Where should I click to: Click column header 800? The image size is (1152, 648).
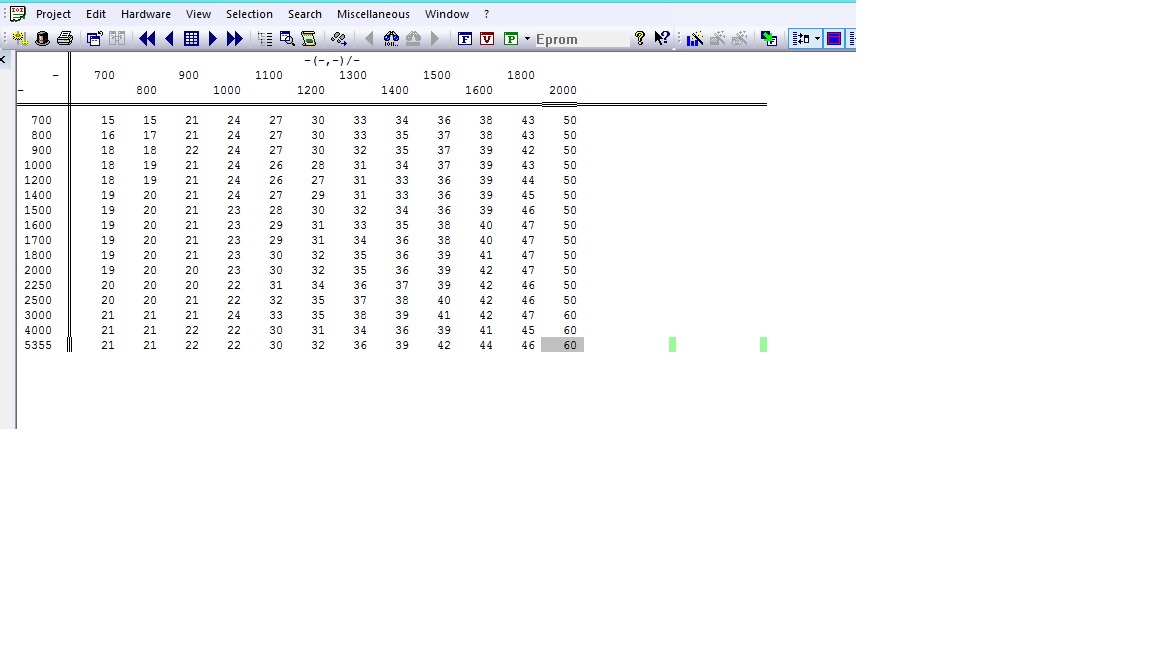tap(146, 90)
